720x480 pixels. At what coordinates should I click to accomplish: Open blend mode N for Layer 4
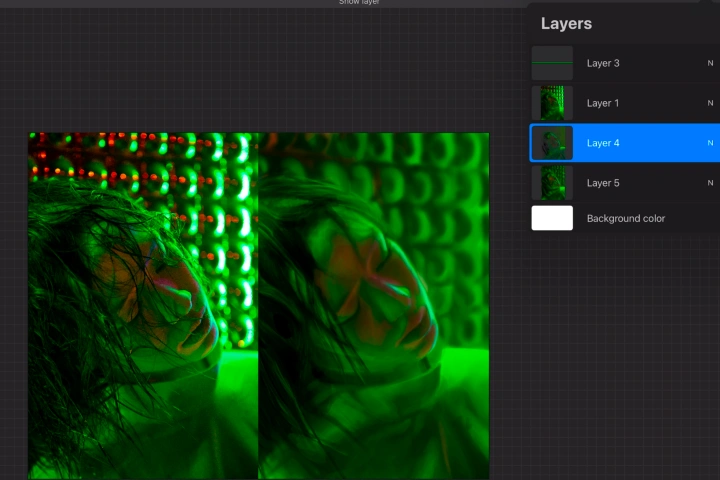tap(710, 143)
